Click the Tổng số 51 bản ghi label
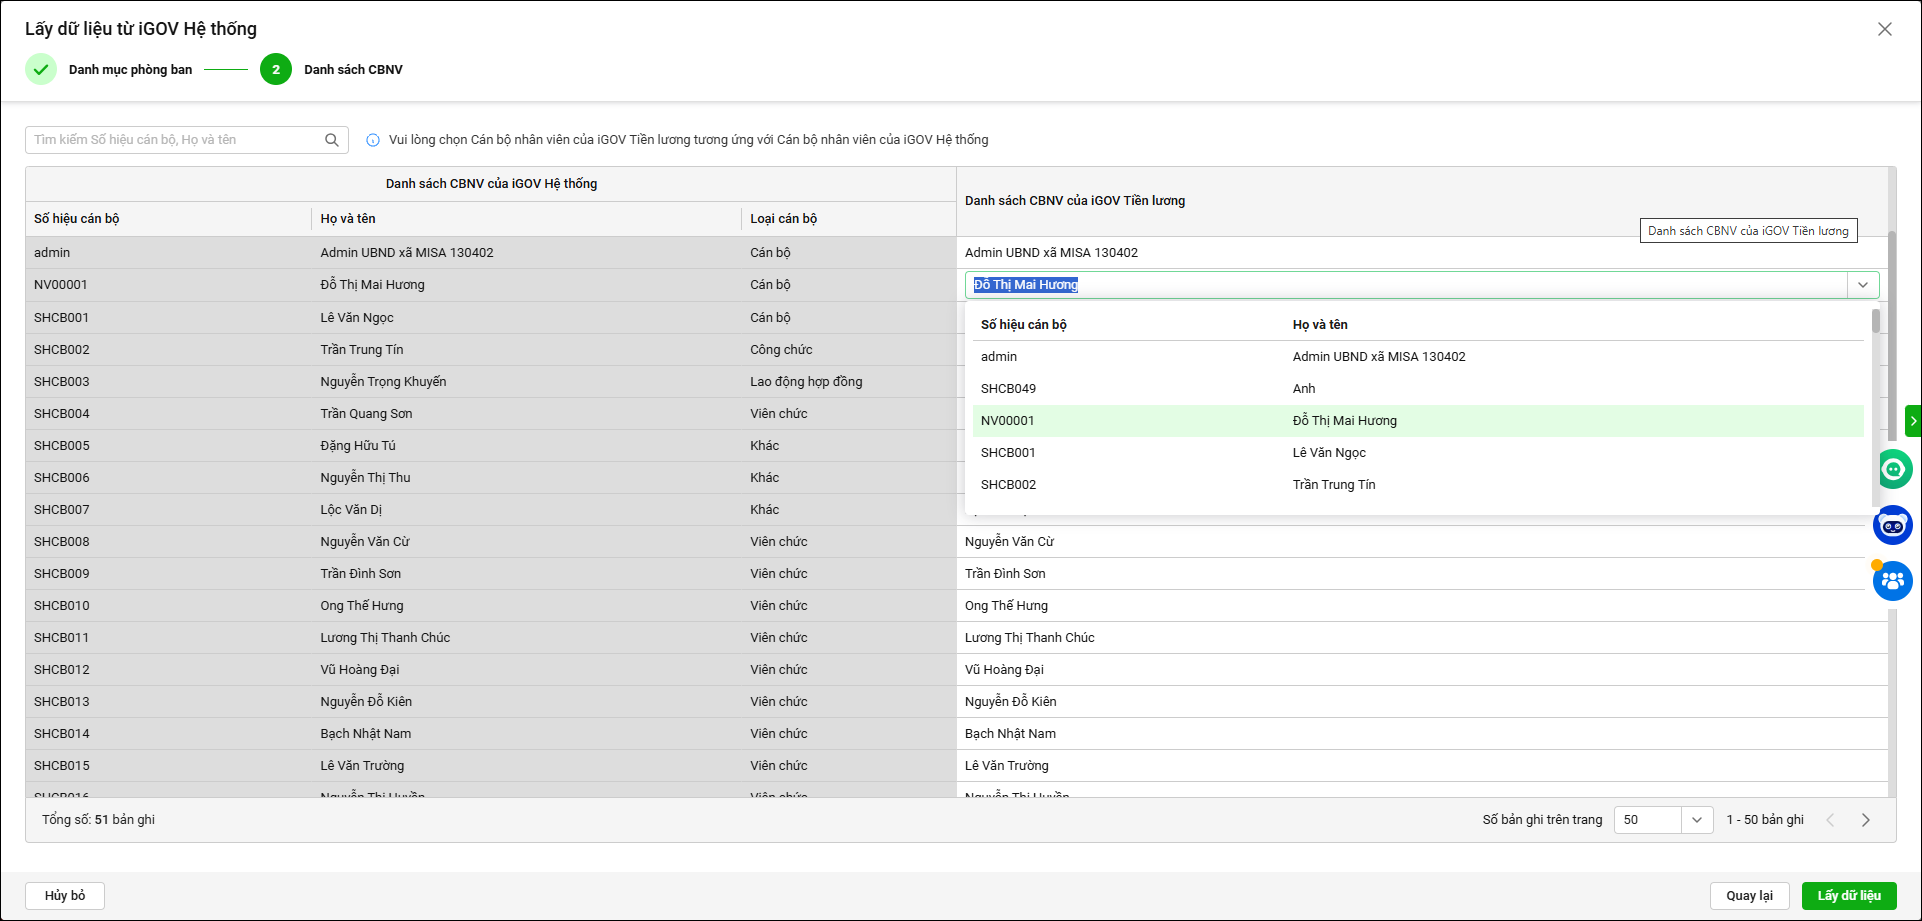Viewport: 1922px width, 921px height. click(x=98, y=820)
